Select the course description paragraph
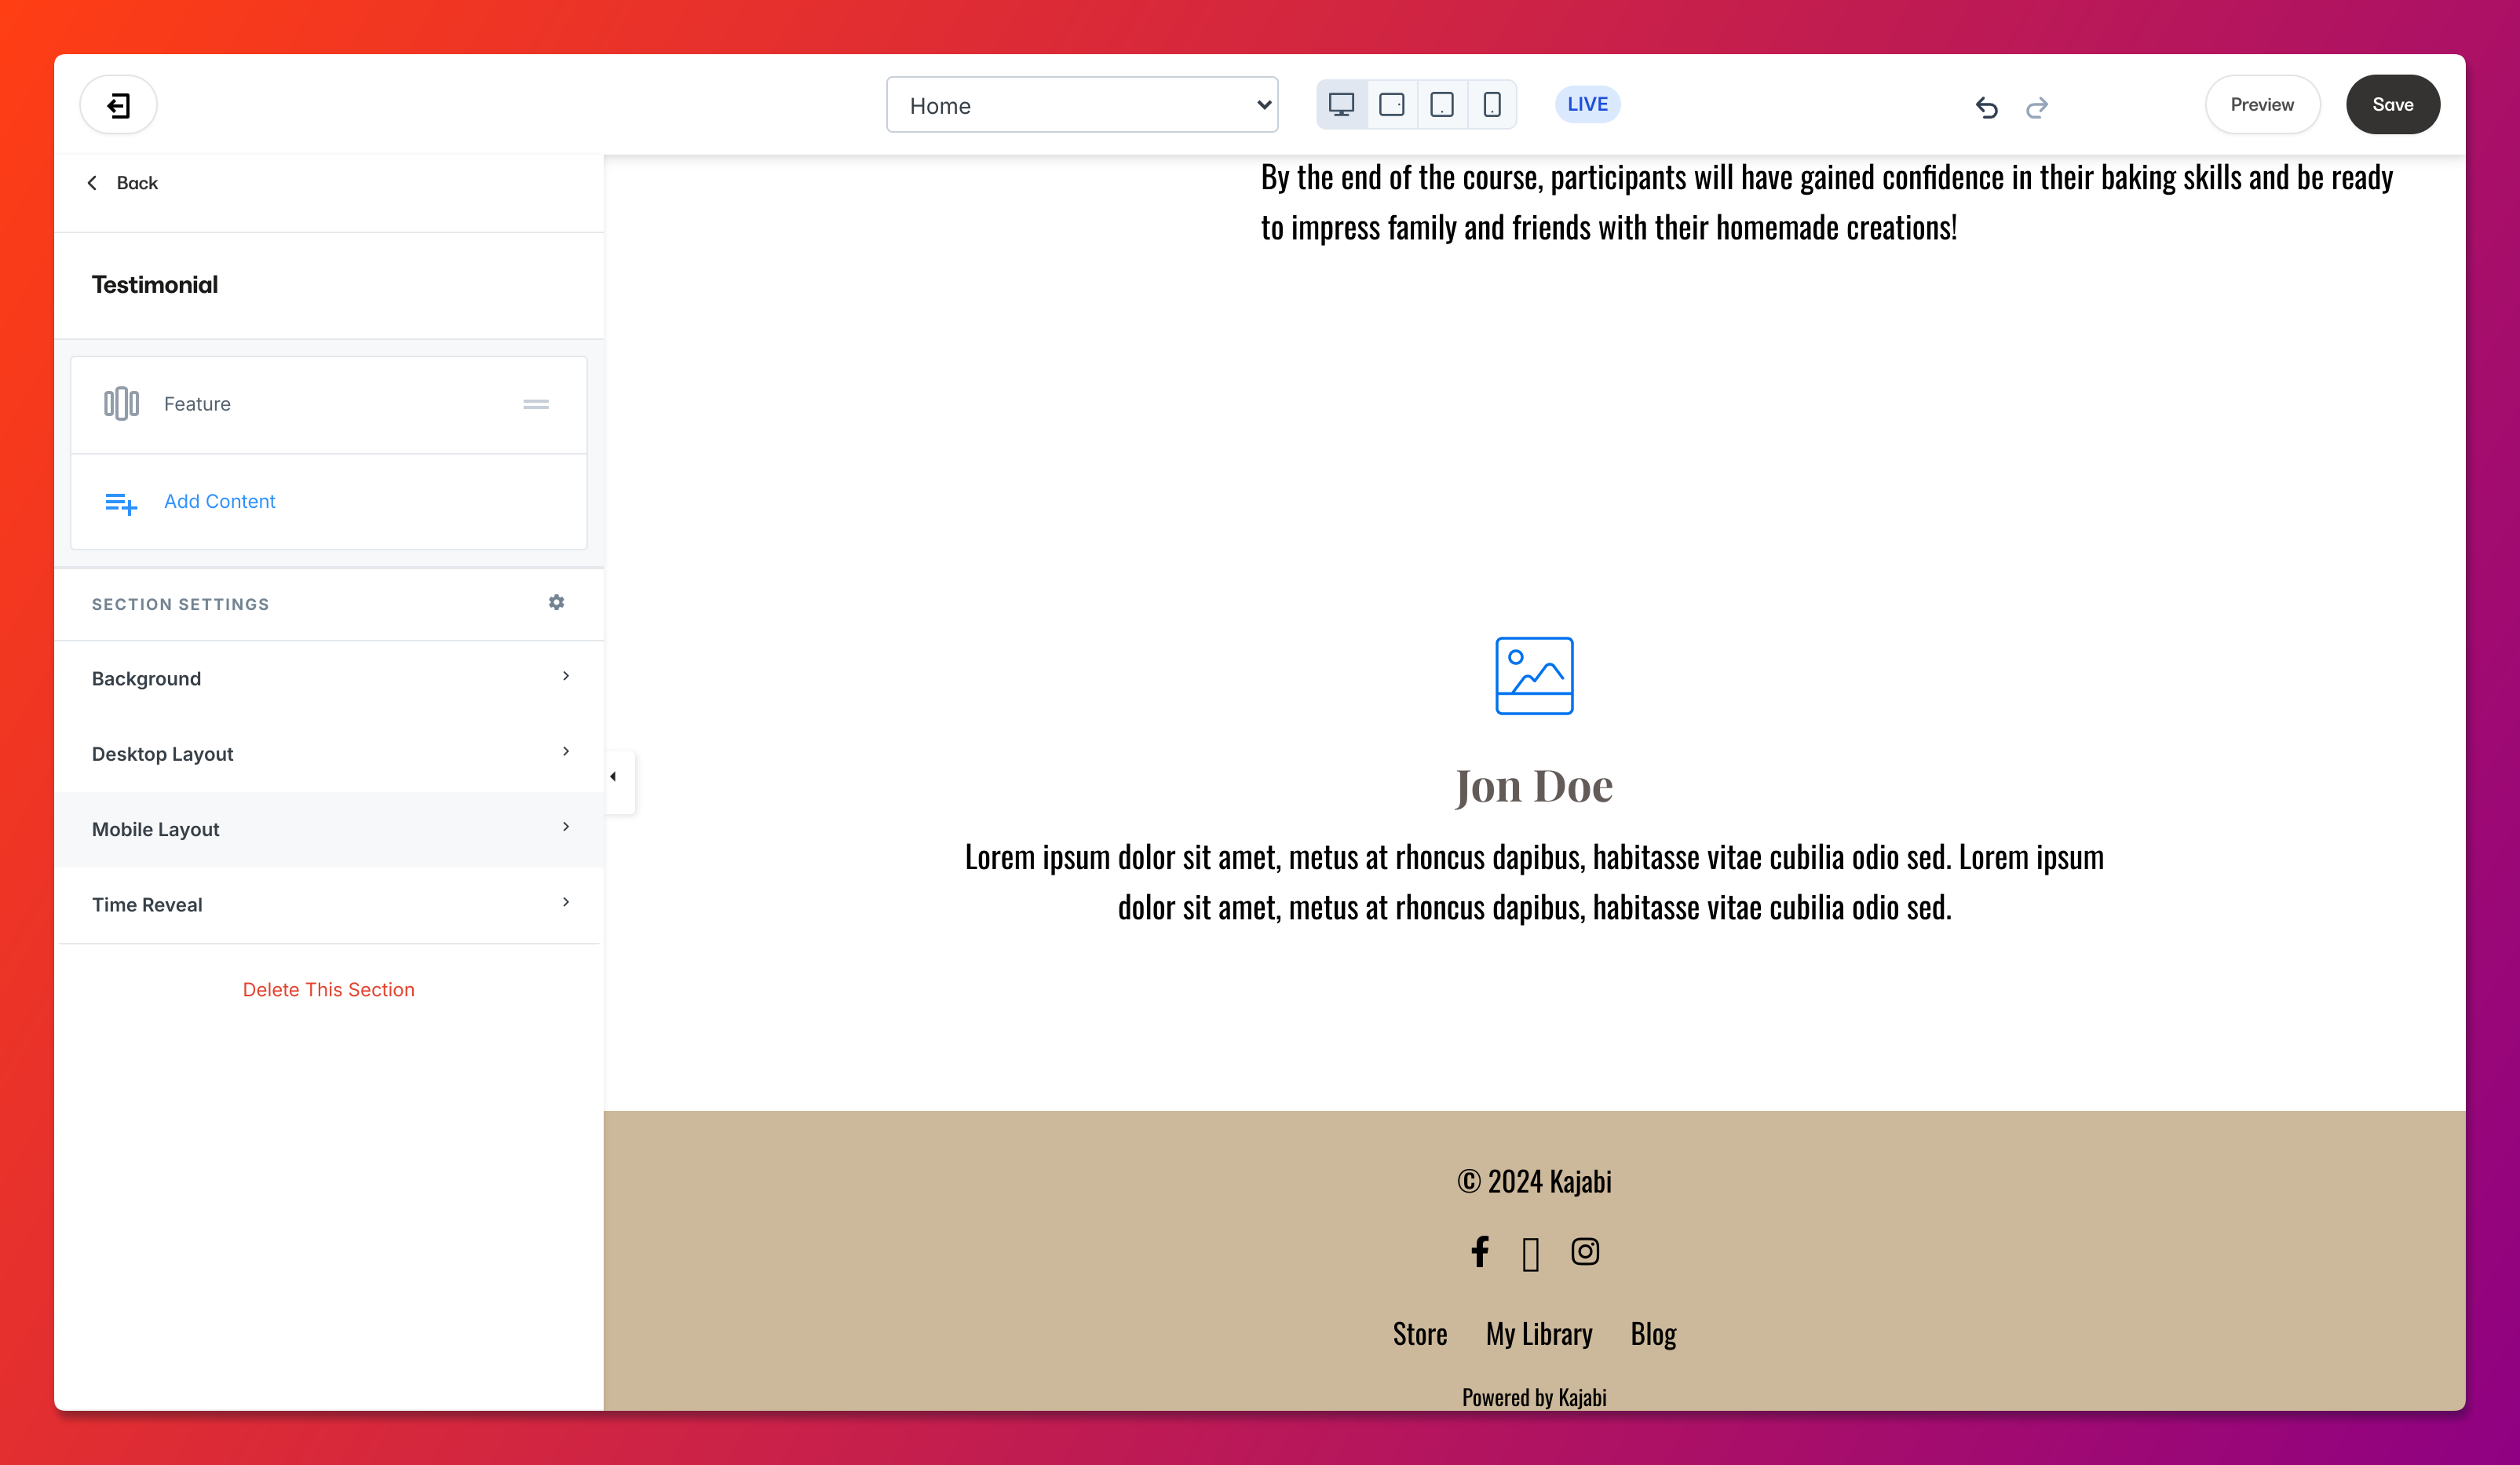This screenshot has width=2520, height=1465. coord(1826,202)
